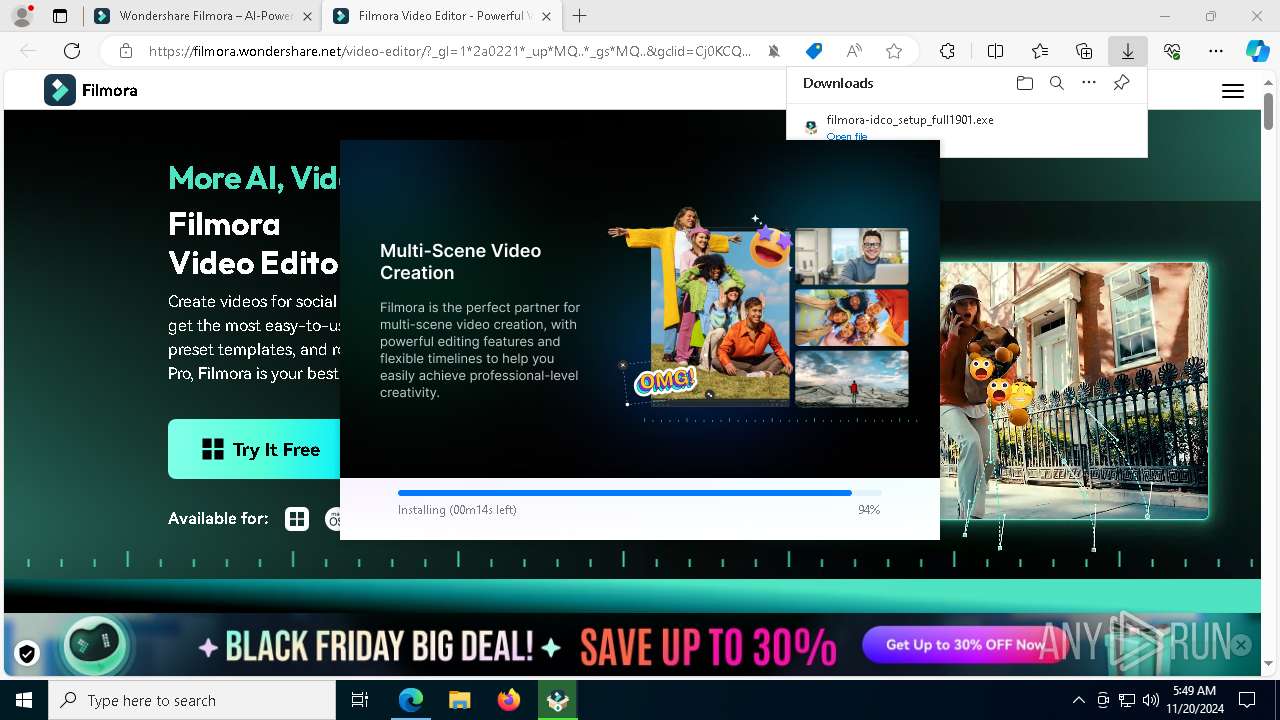This screenshot has width=1280, height=720.
Task: Open the website hamburger menu
Action: coord(1233,91)
